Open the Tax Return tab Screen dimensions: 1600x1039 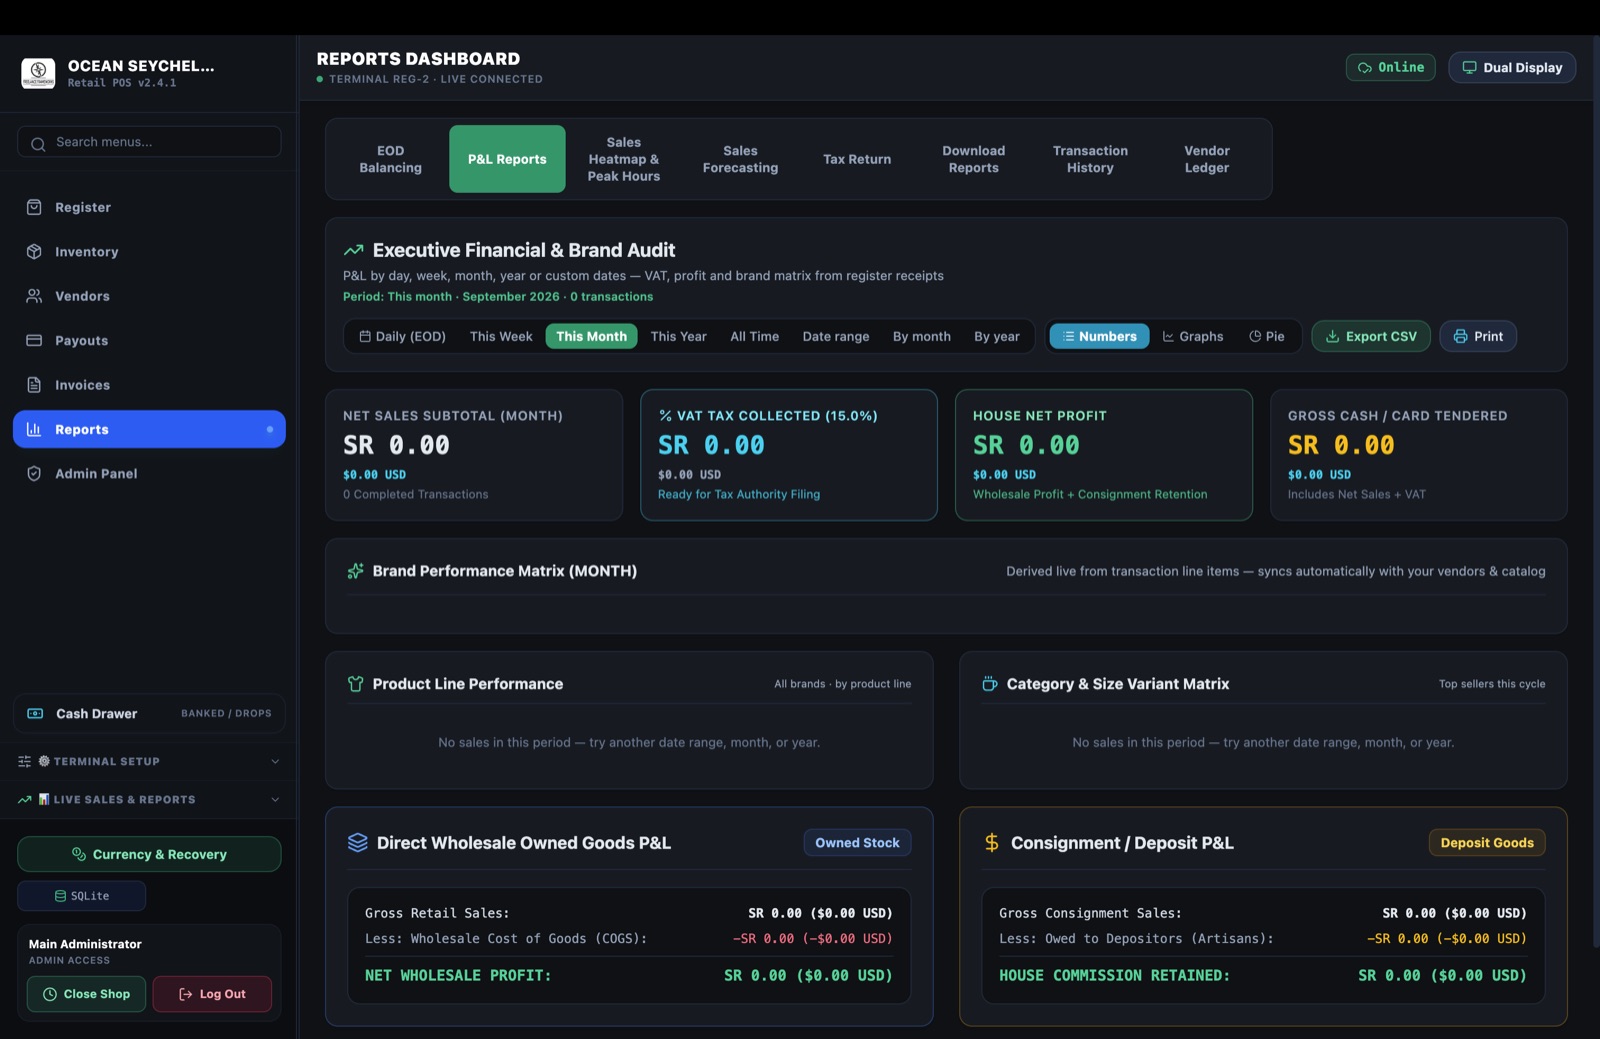pos(857,159)
